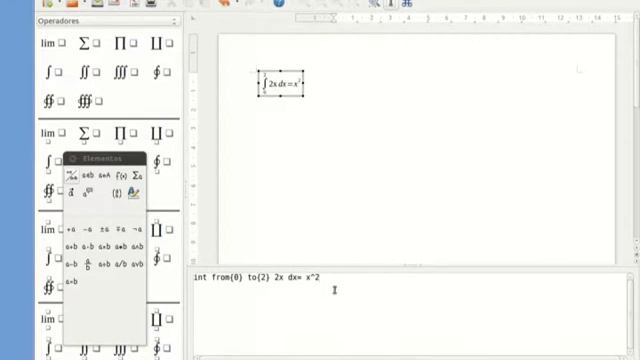Insert the a*b multiplication element
Image resolution: width=640 pixels, height=360 pixels.
coord(121,247)
